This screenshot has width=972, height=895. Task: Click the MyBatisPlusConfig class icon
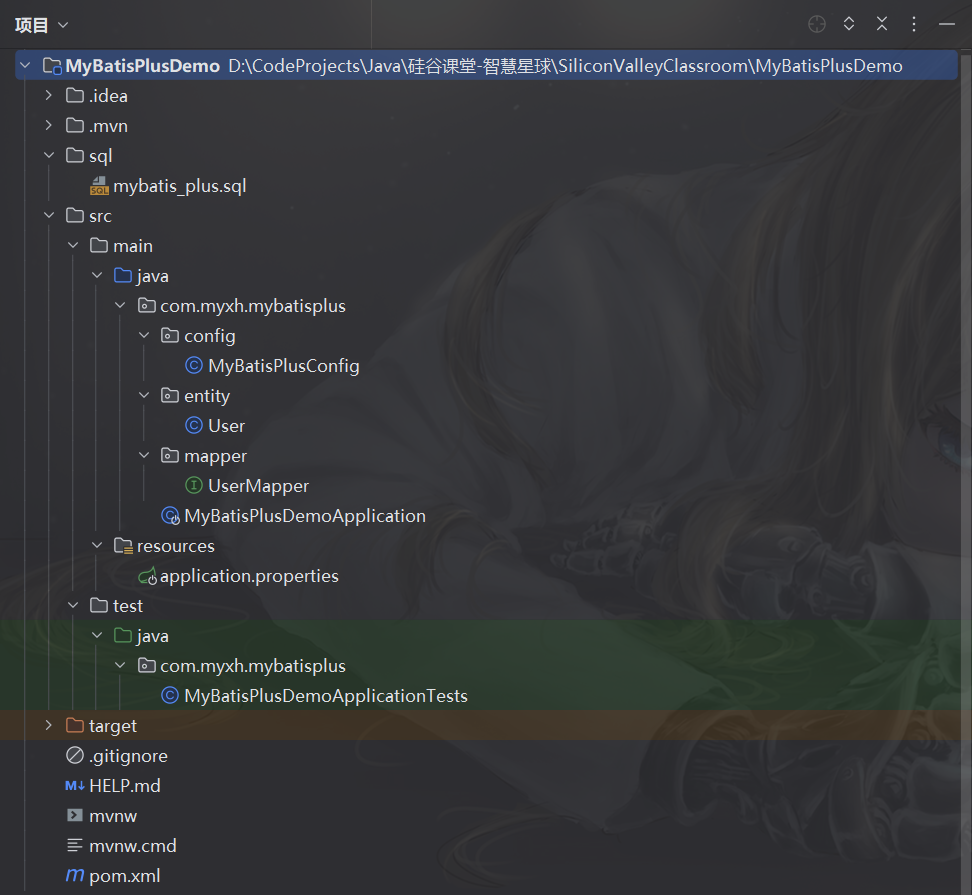click(194, 365)
